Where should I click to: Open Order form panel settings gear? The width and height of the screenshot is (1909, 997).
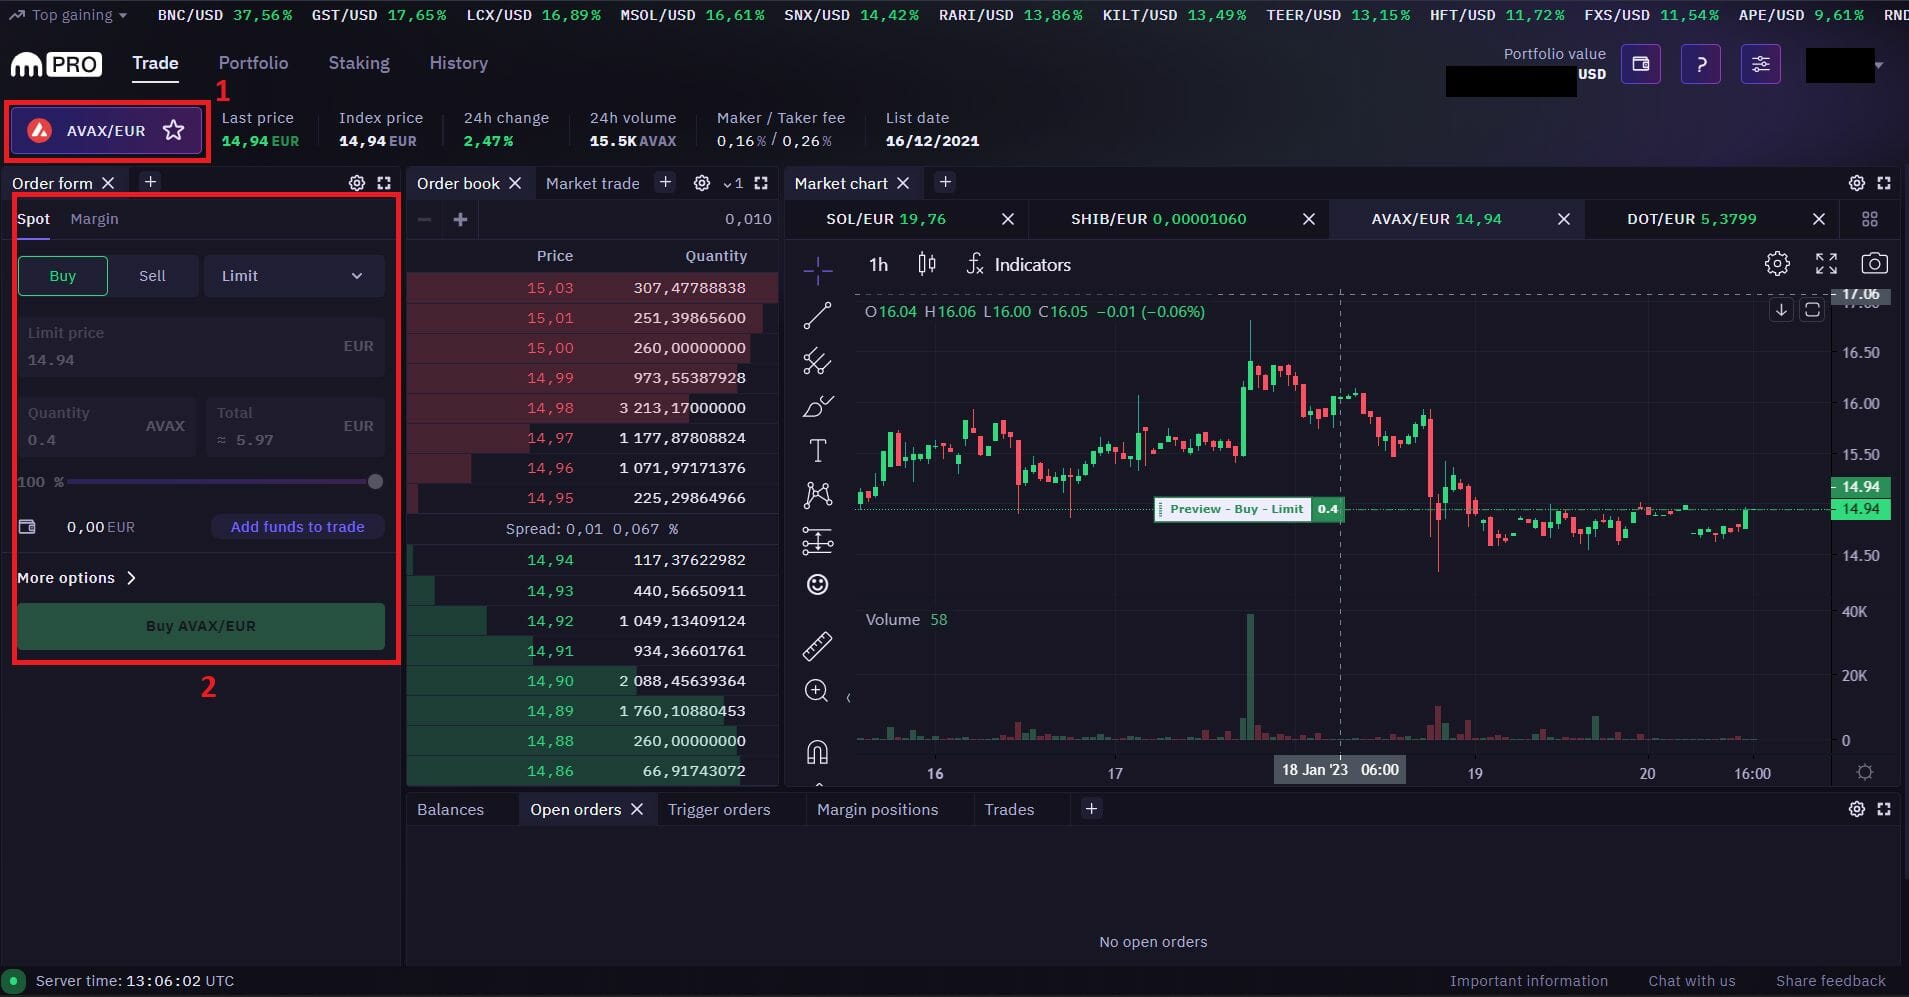coord(357,183)
